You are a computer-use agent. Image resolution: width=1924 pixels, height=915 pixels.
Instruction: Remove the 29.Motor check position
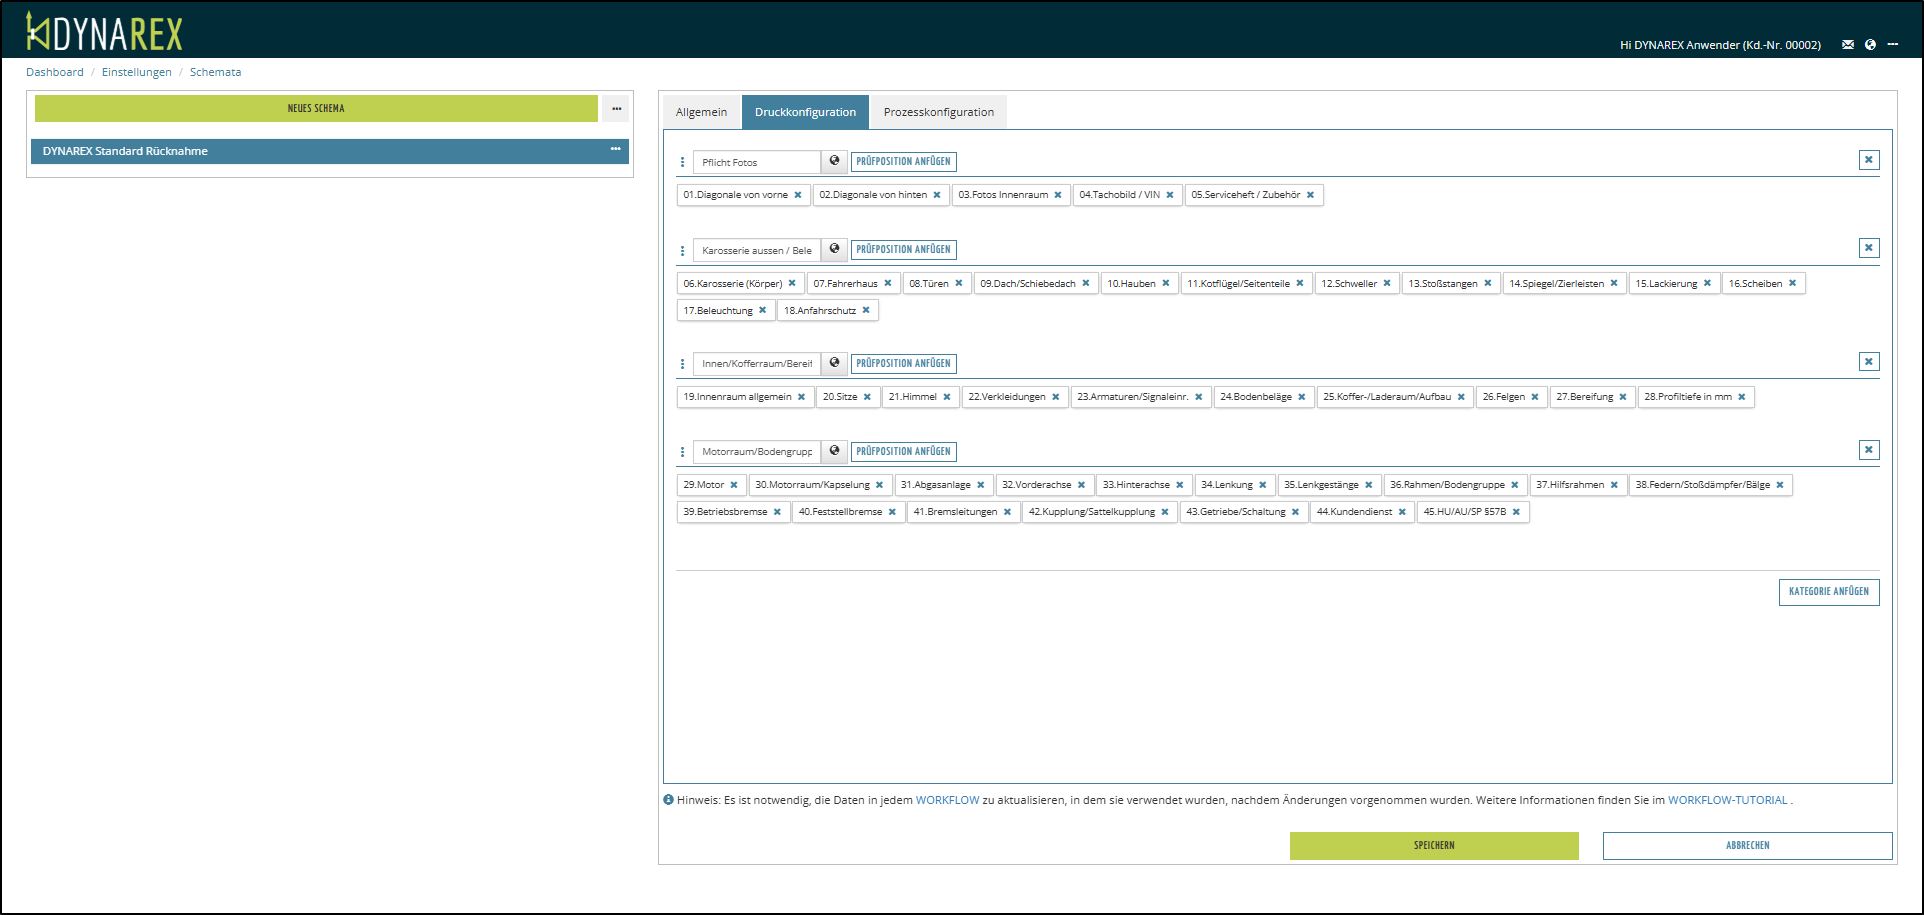coord(734,485)
